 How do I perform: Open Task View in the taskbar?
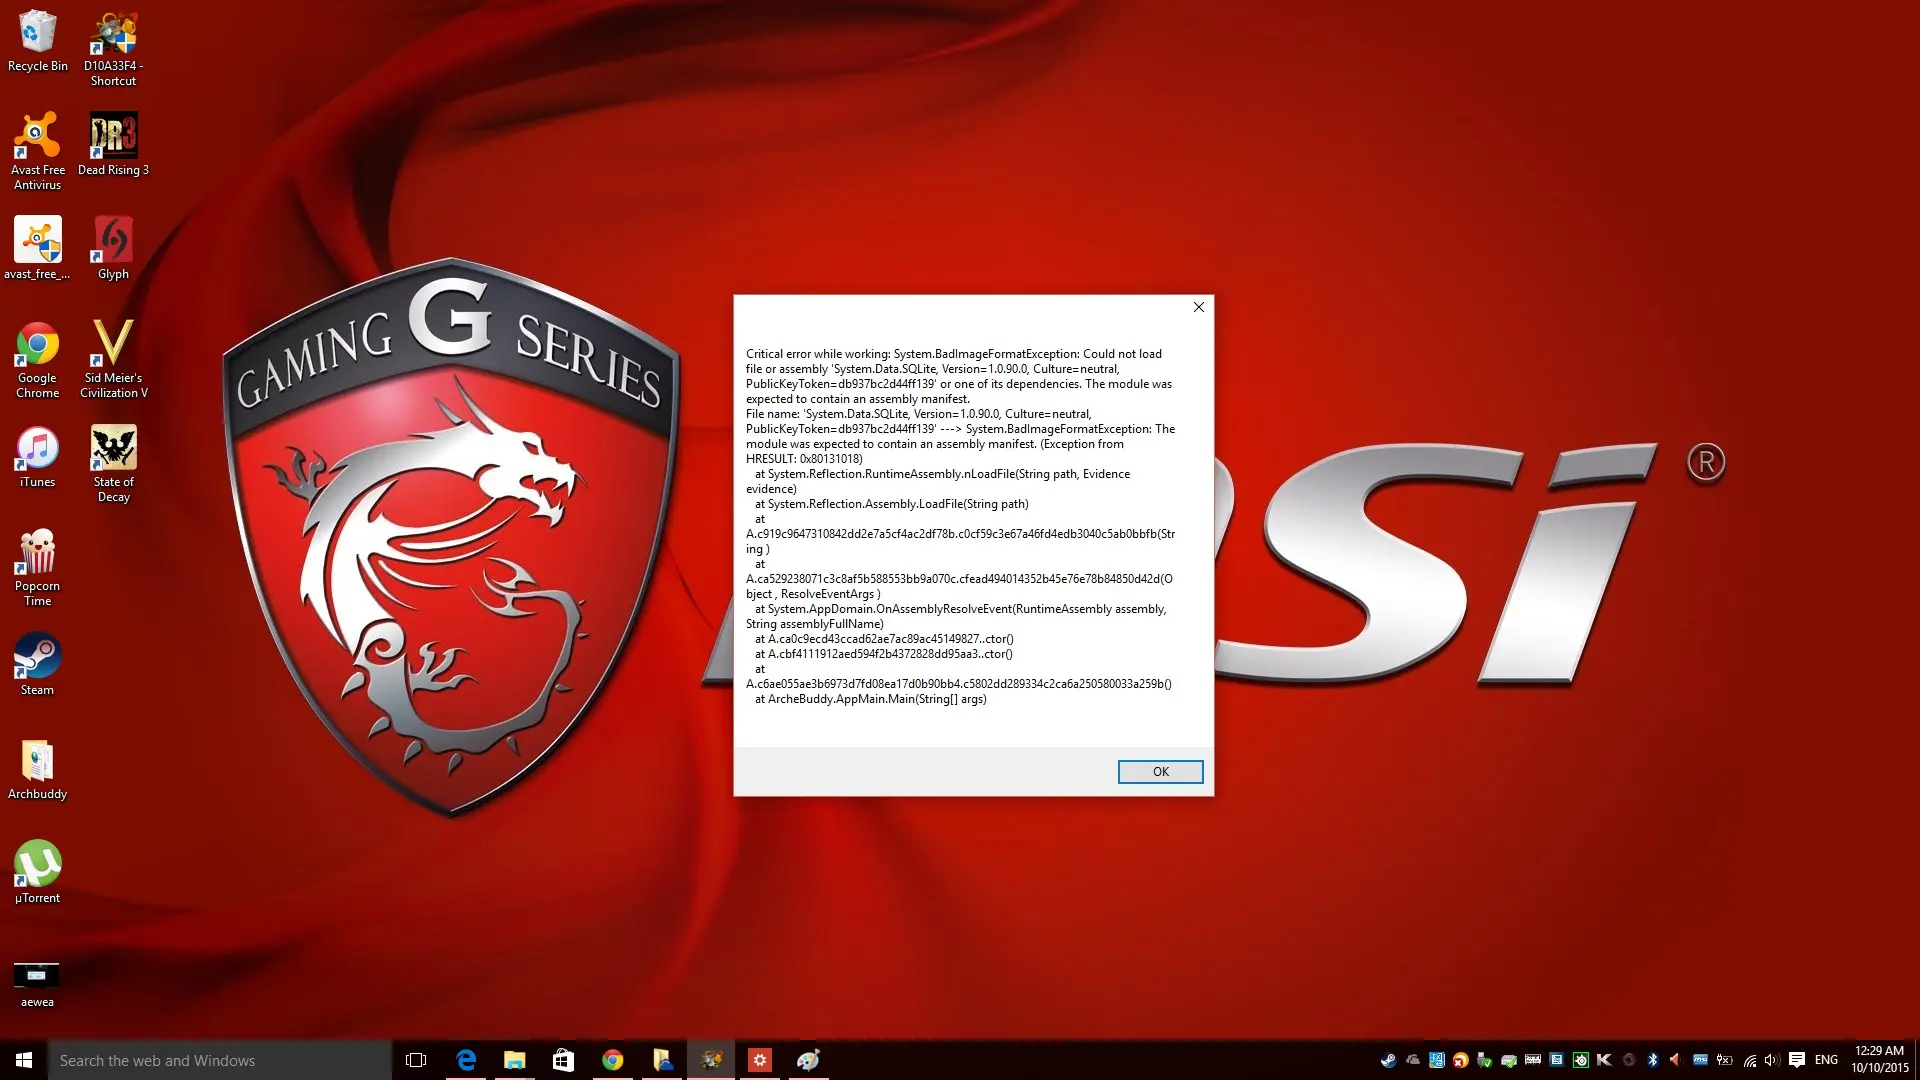pyautogui.click(x=416, y=1060)
